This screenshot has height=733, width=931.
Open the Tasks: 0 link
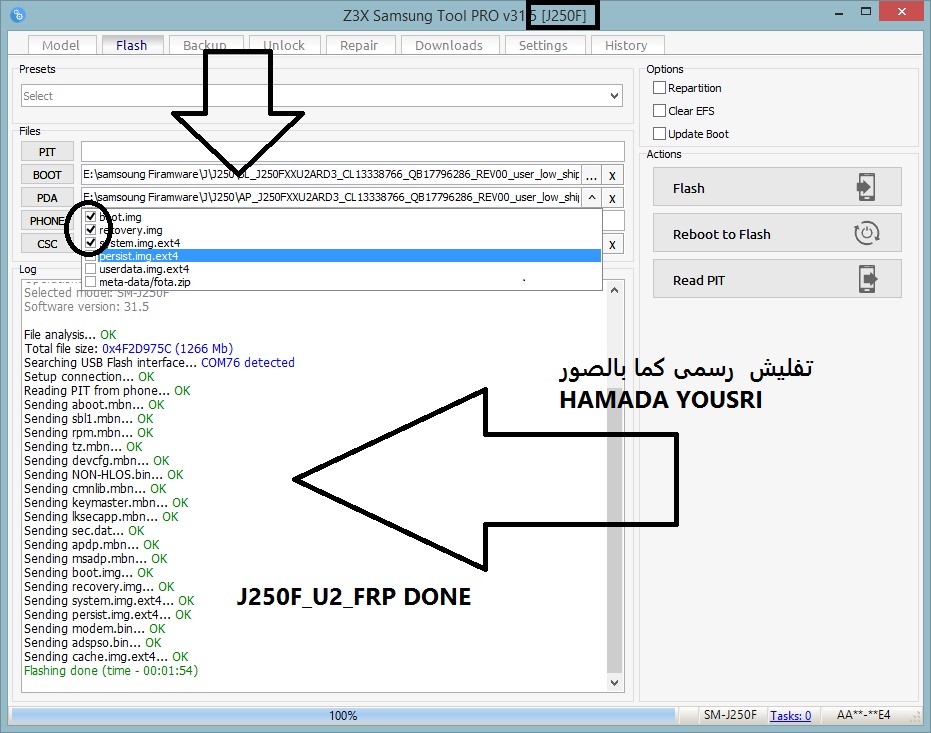click(790, 716)
